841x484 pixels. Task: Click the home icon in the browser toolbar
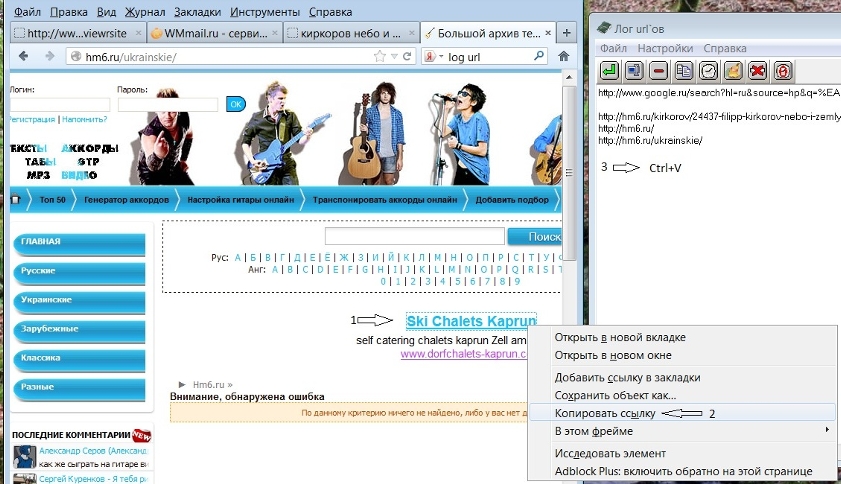click(x=563, y=56)
